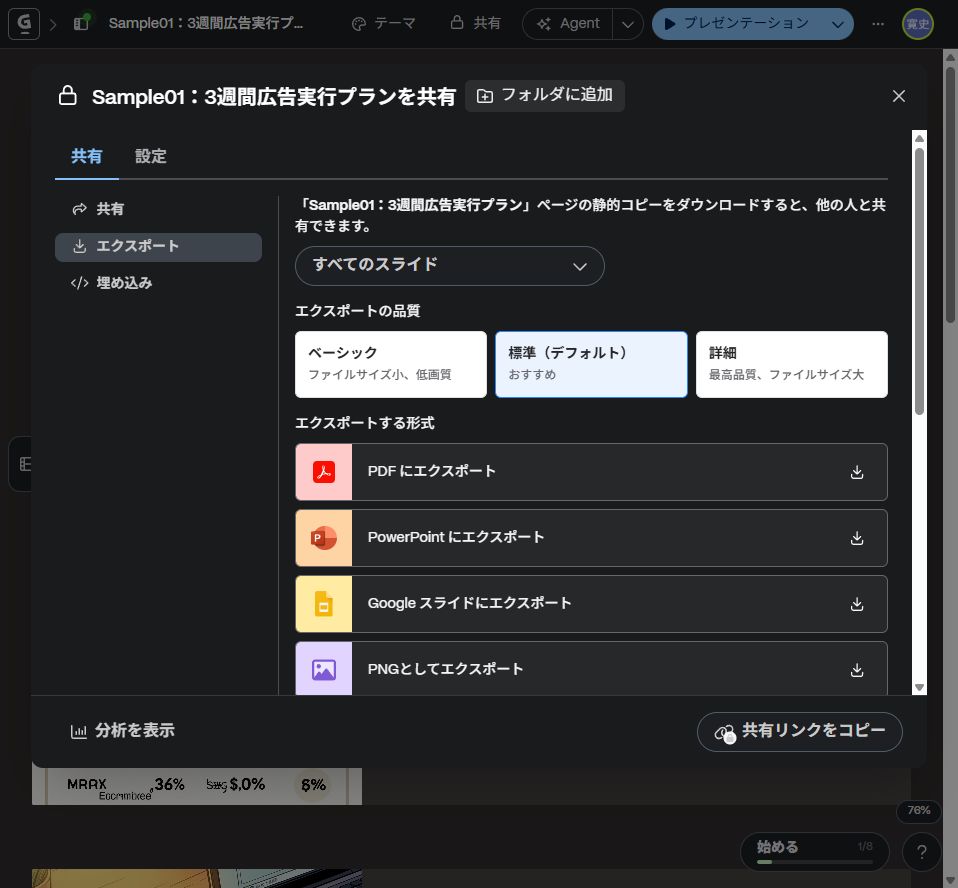Viewport: 958px width, 888px height.
Task: Click PowerPoint にエクスポート row
Action: pyautogui.click(x=591, y=538)
